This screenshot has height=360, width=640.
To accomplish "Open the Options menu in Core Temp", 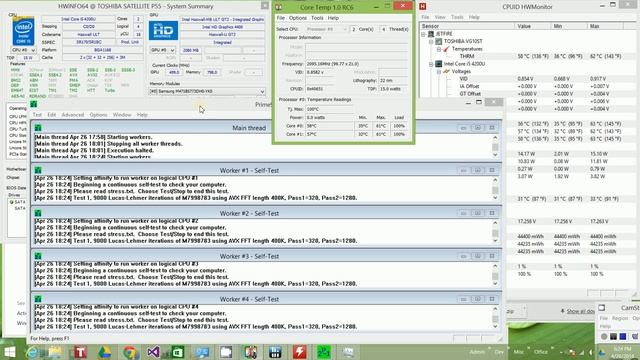I will click(x=298, y=18).
